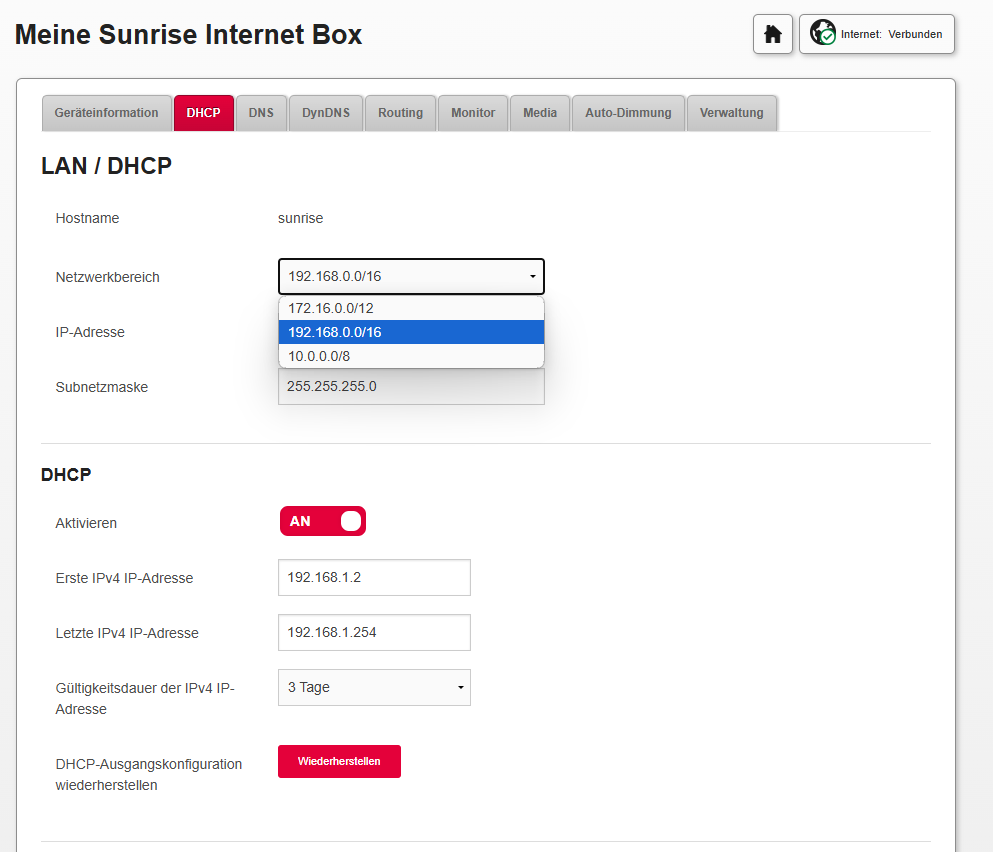
Task: Select the Auto-Dimmung tab
Action: [628, 113]
